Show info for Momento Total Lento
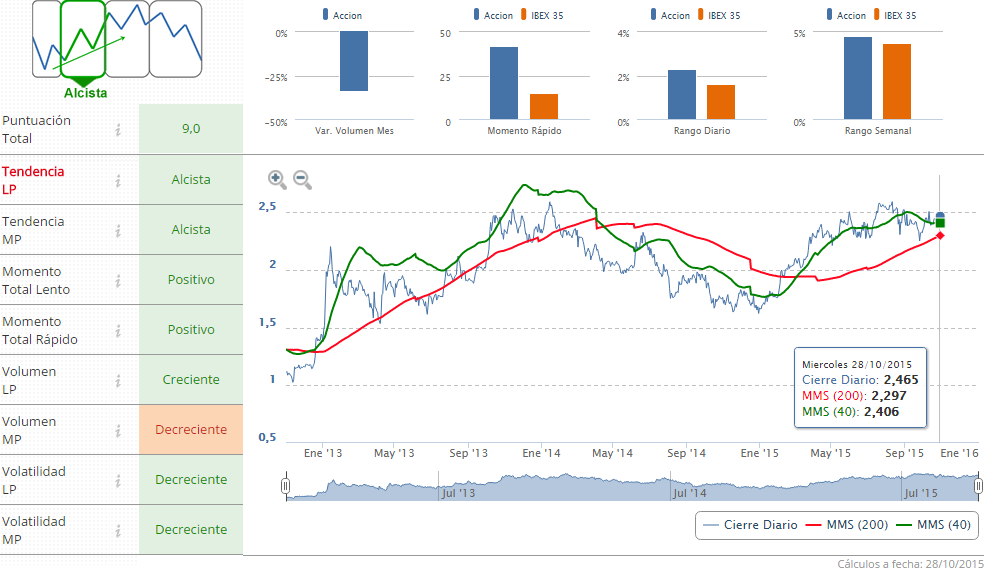Viewport: 992px width, 577px height. tap(118, 280)
